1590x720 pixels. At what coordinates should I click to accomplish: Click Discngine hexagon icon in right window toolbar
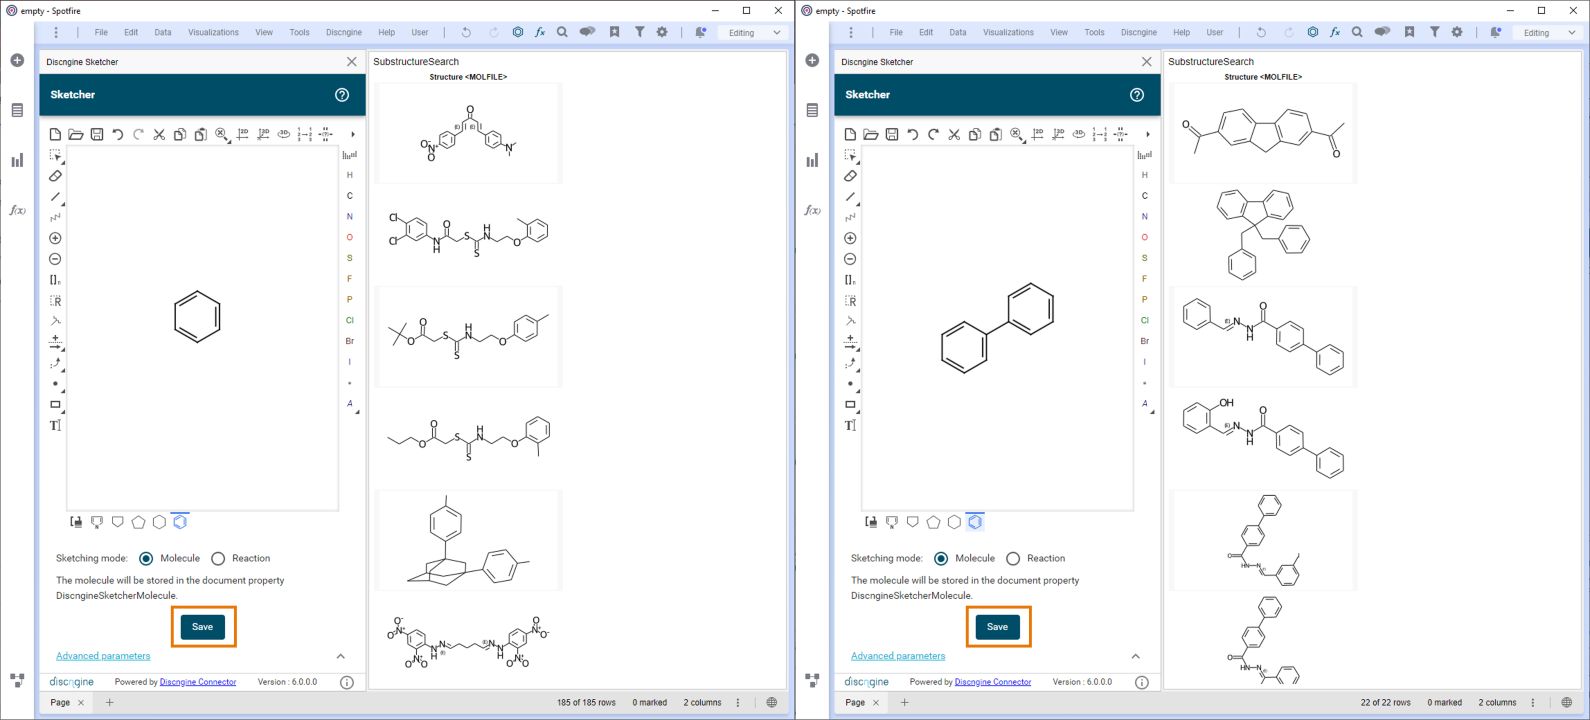pos(1313,32)
